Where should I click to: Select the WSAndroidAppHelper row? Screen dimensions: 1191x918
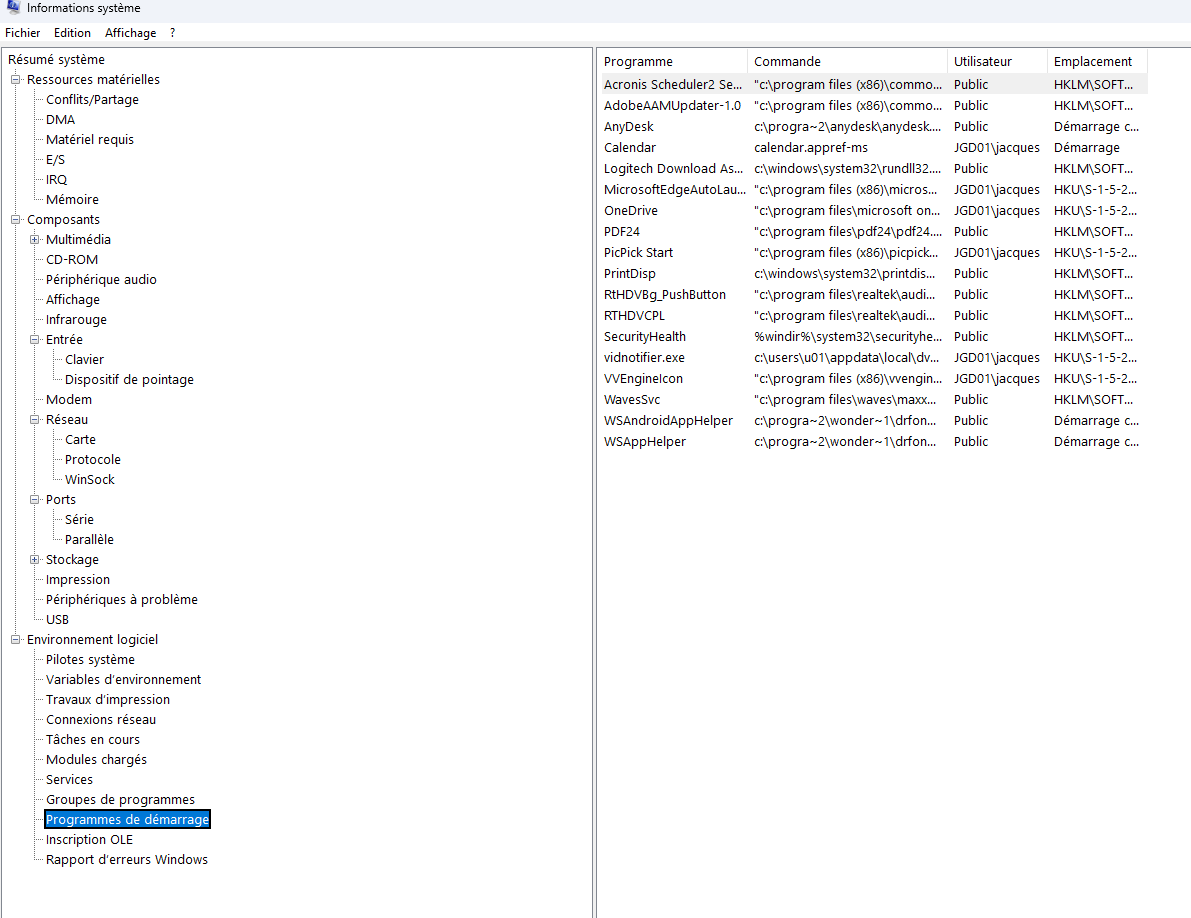coord(874,421)
